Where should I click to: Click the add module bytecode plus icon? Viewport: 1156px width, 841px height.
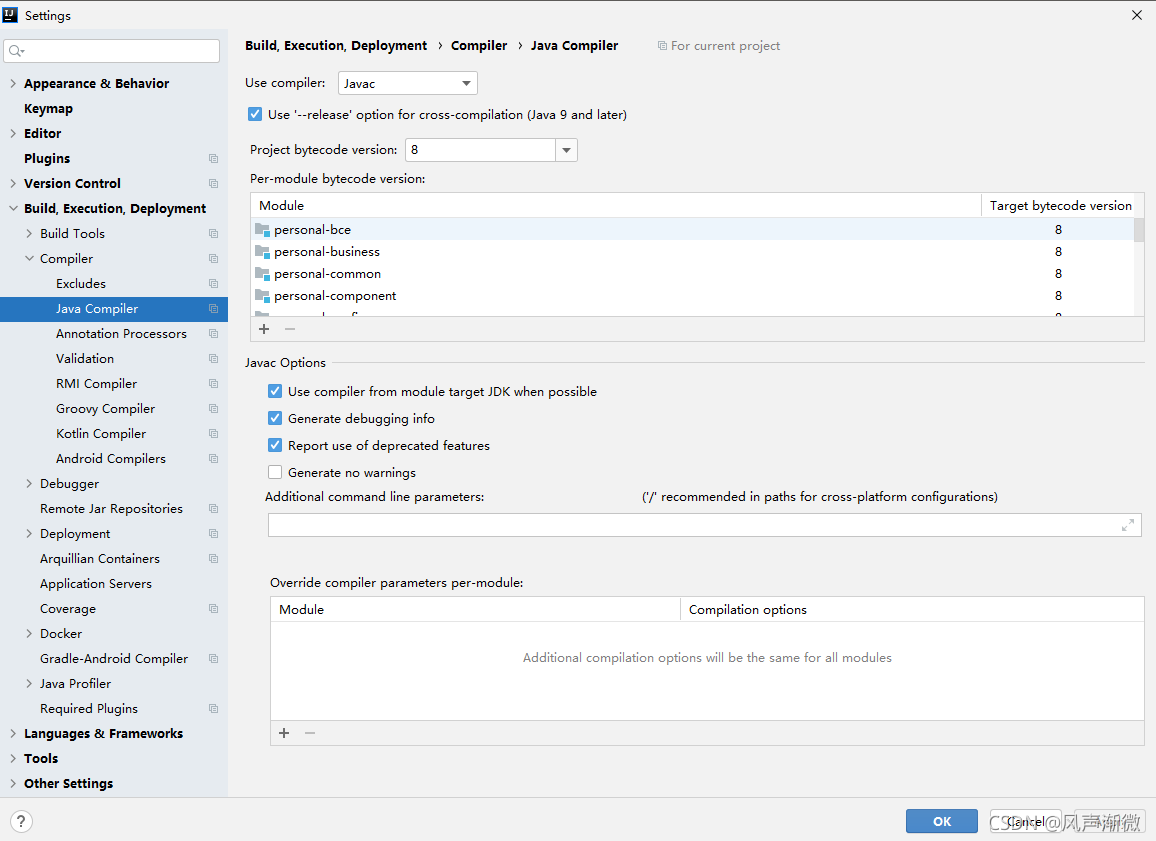click(264, 329)
